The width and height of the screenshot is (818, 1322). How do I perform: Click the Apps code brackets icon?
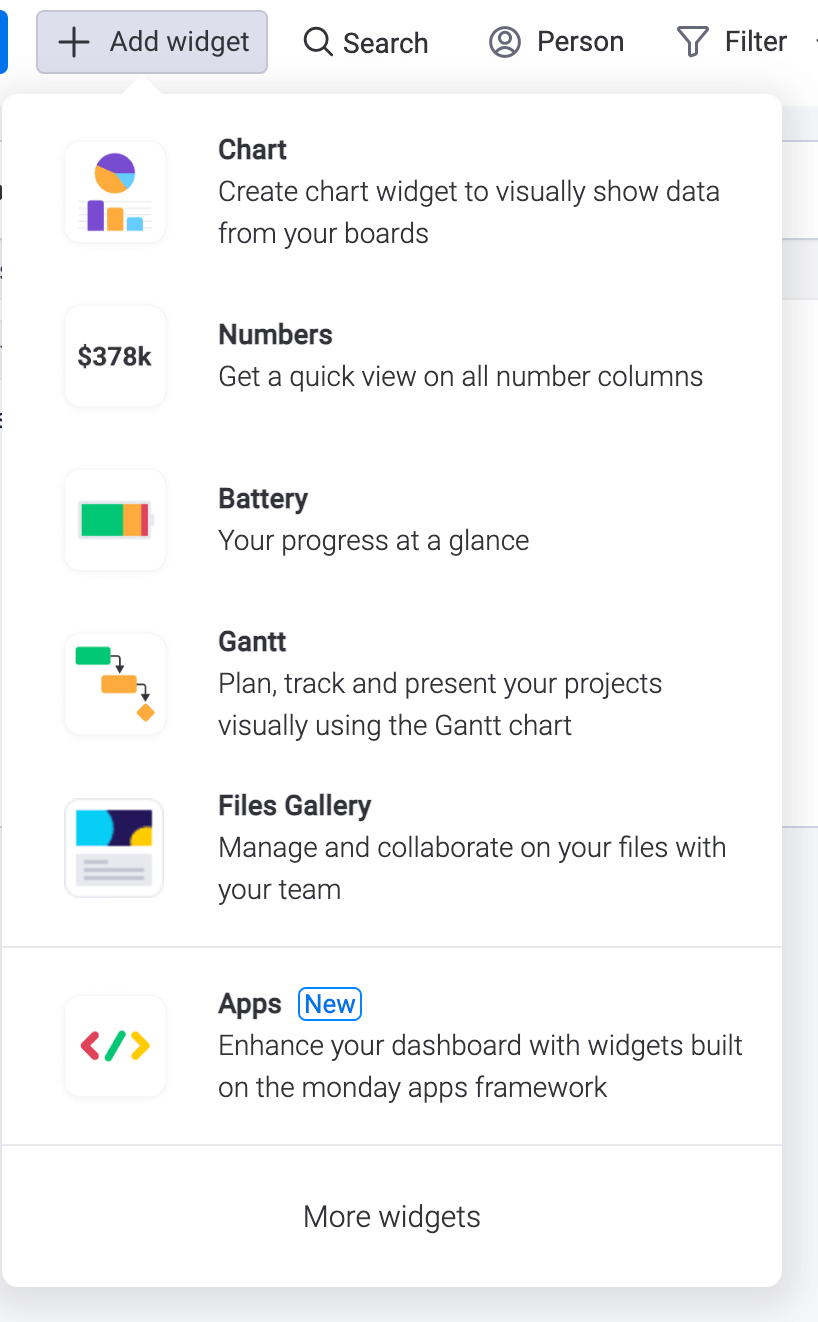click(114, 1046)
